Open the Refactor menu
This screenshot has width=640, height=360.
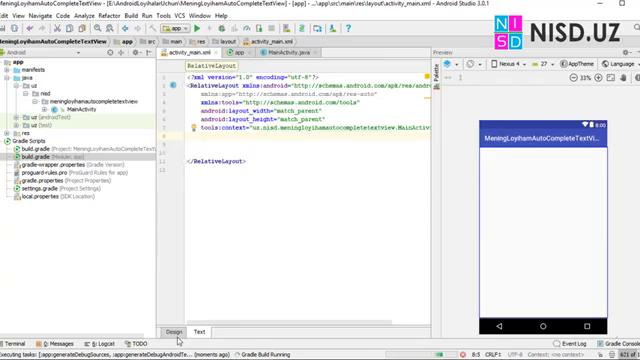109,16
